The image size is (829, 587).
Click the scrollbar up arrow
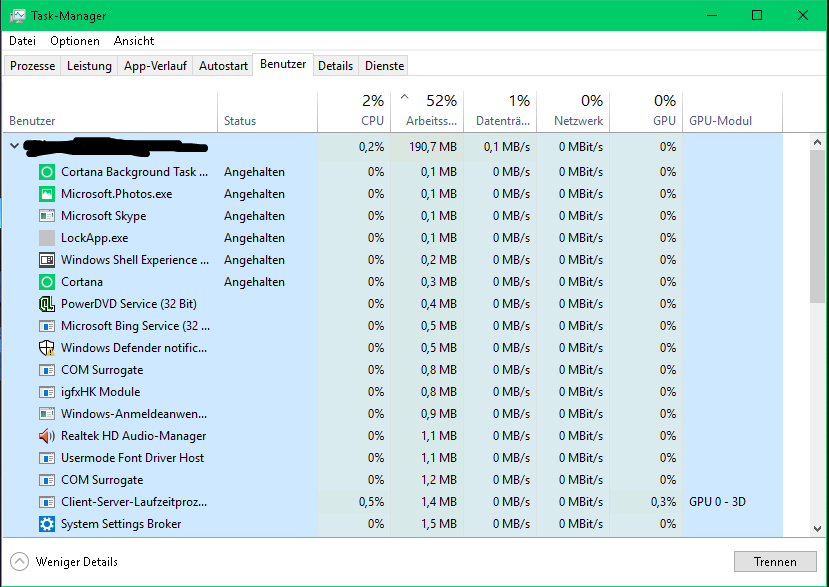pos(817,142)
